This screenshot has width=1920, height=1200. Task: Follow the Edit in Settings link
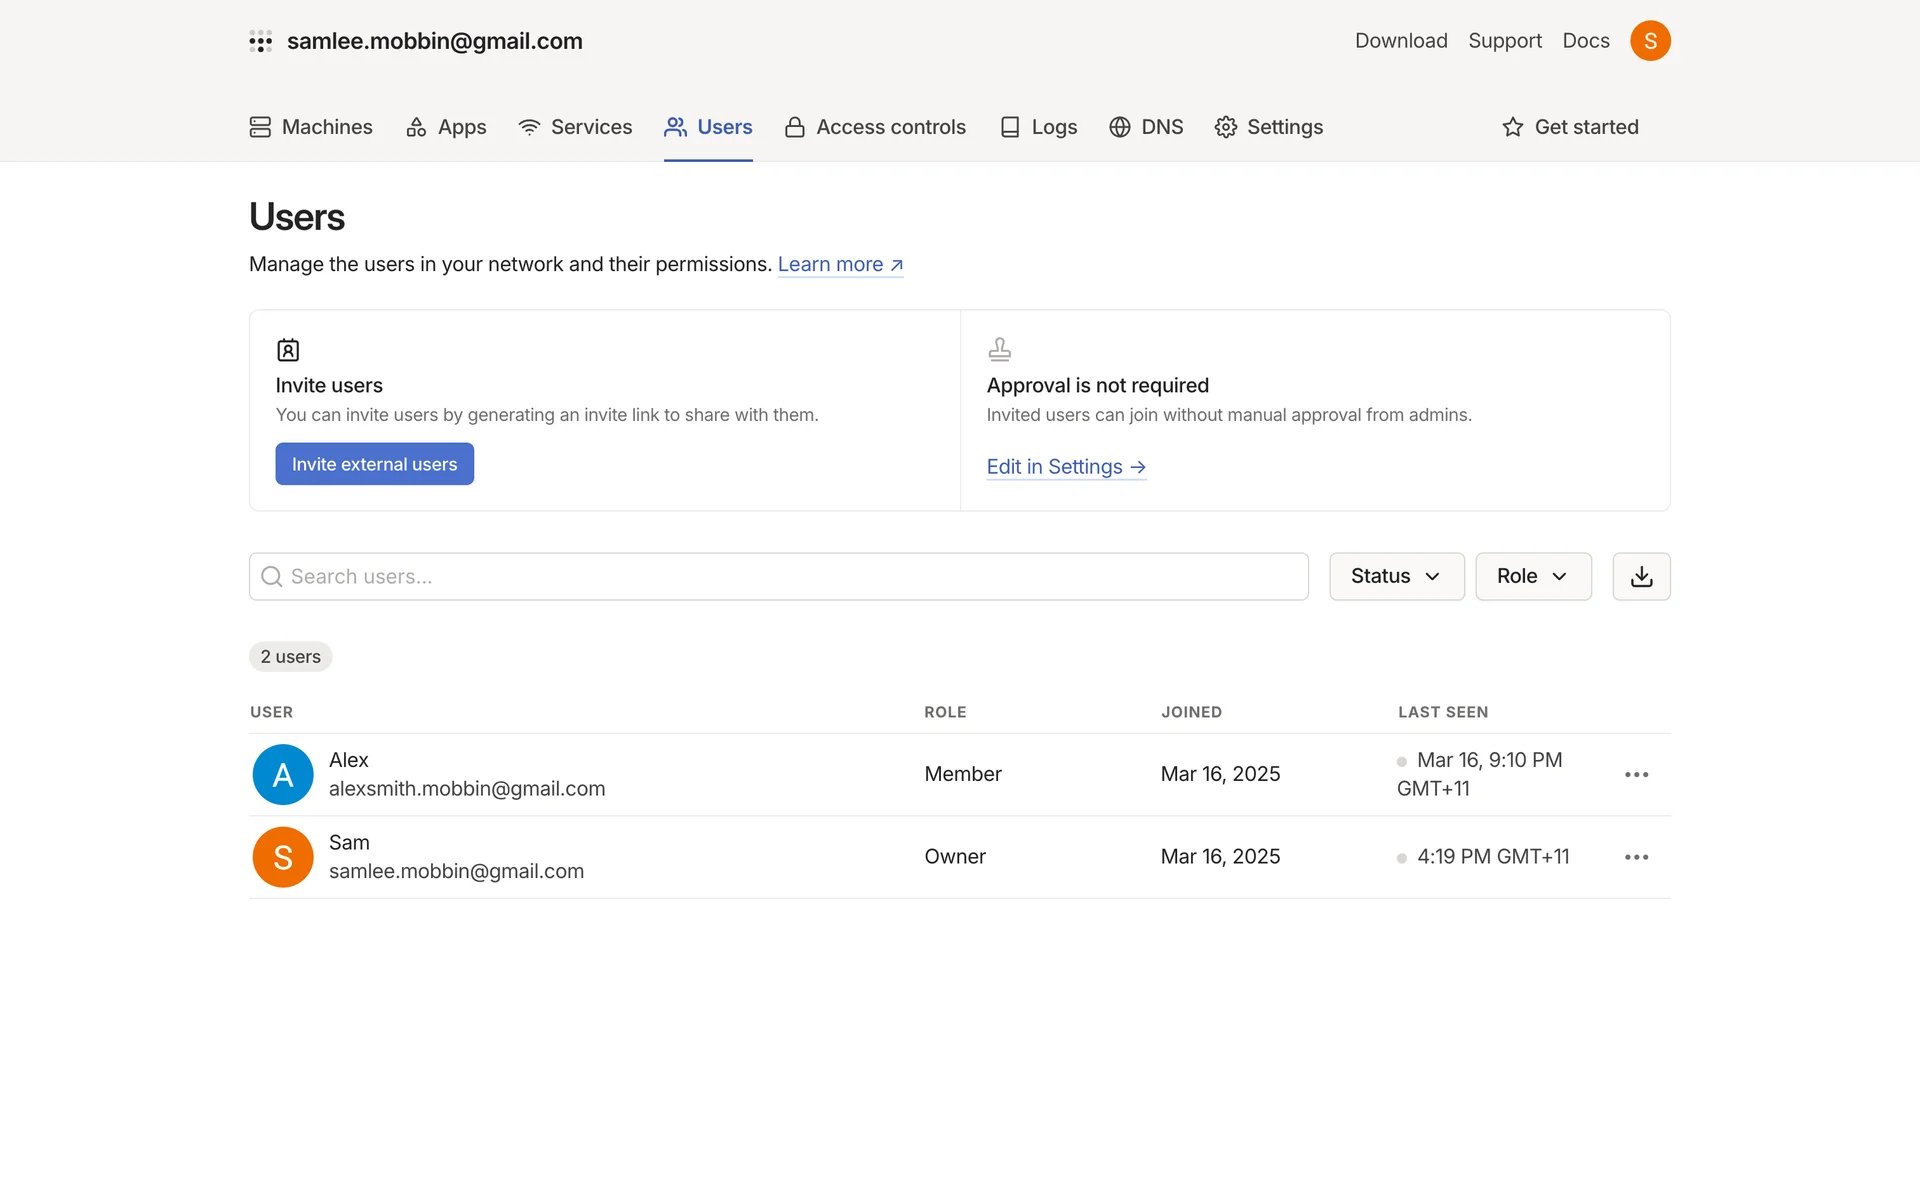coord(1065,467)
